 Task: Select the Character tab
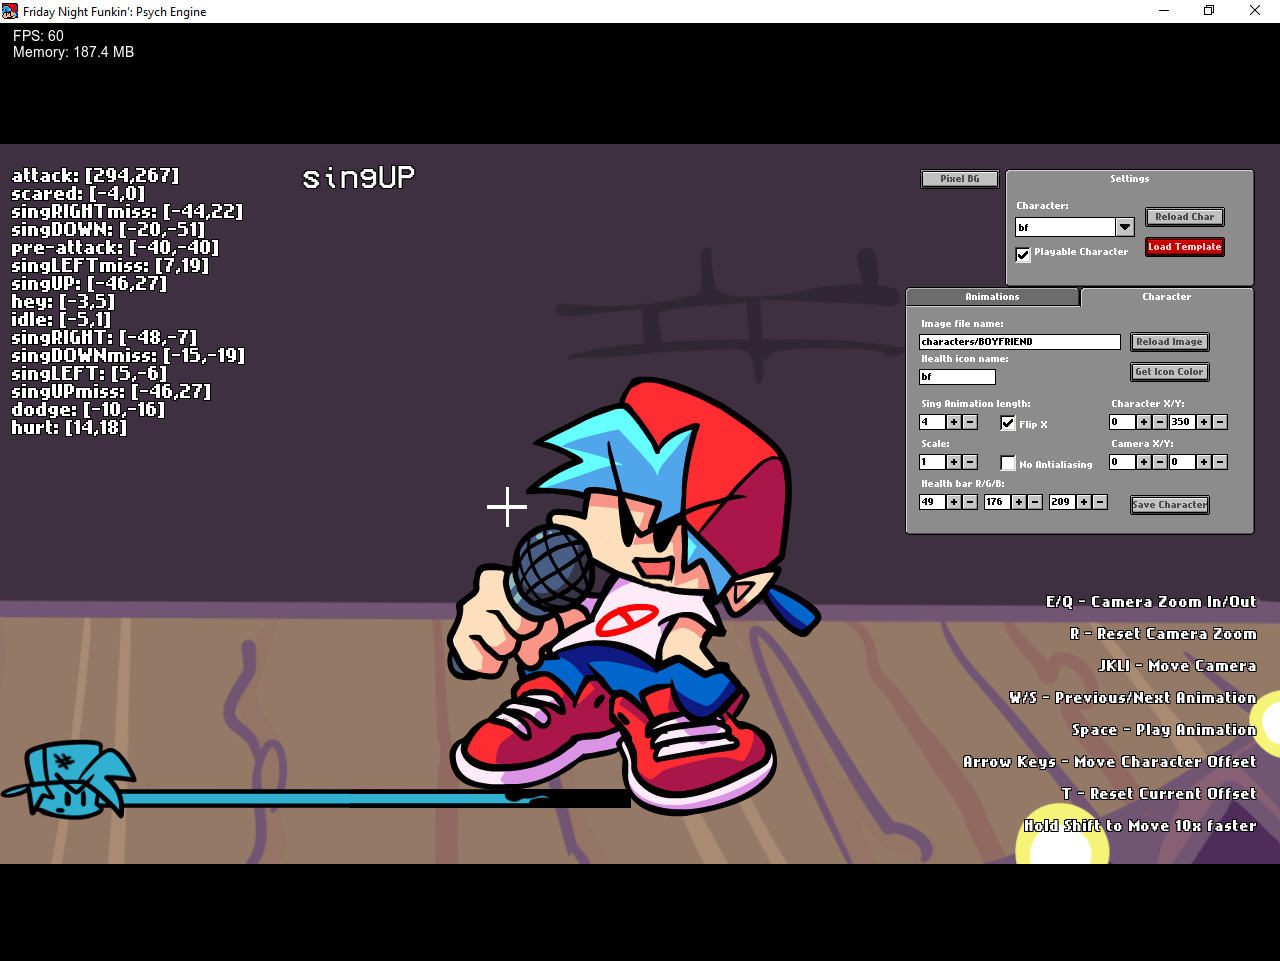pyautogui.click(x=1166, y=296)
